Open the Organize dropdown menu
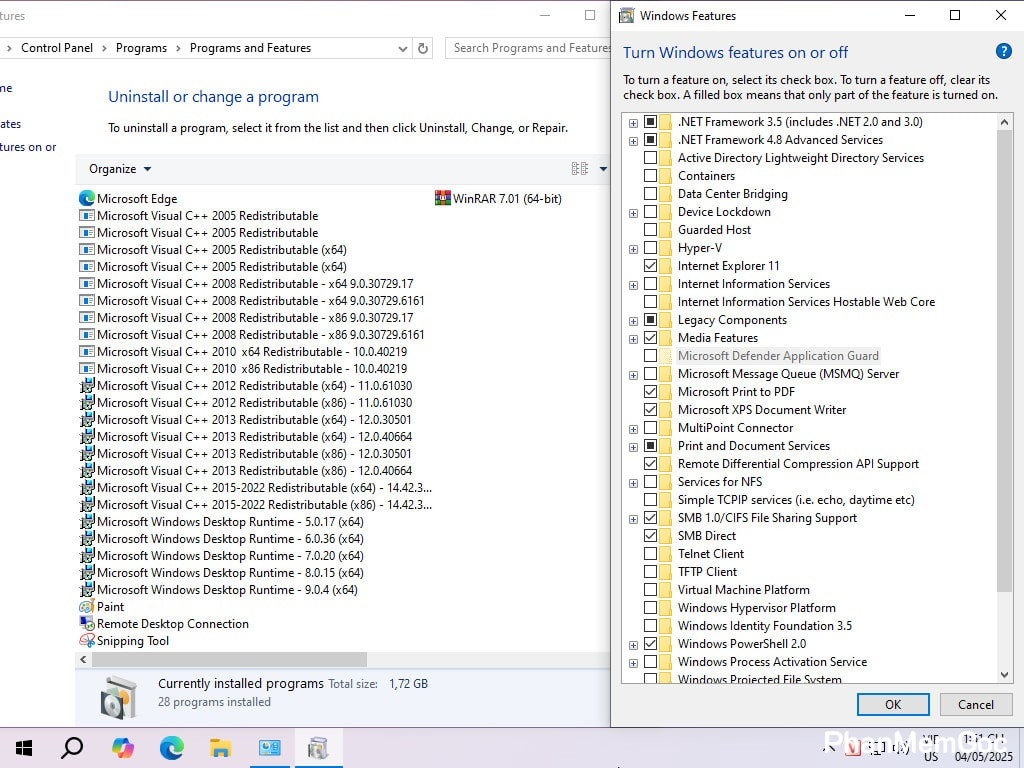This screenshot has height=768, width=1024. [x=120, y=169]
